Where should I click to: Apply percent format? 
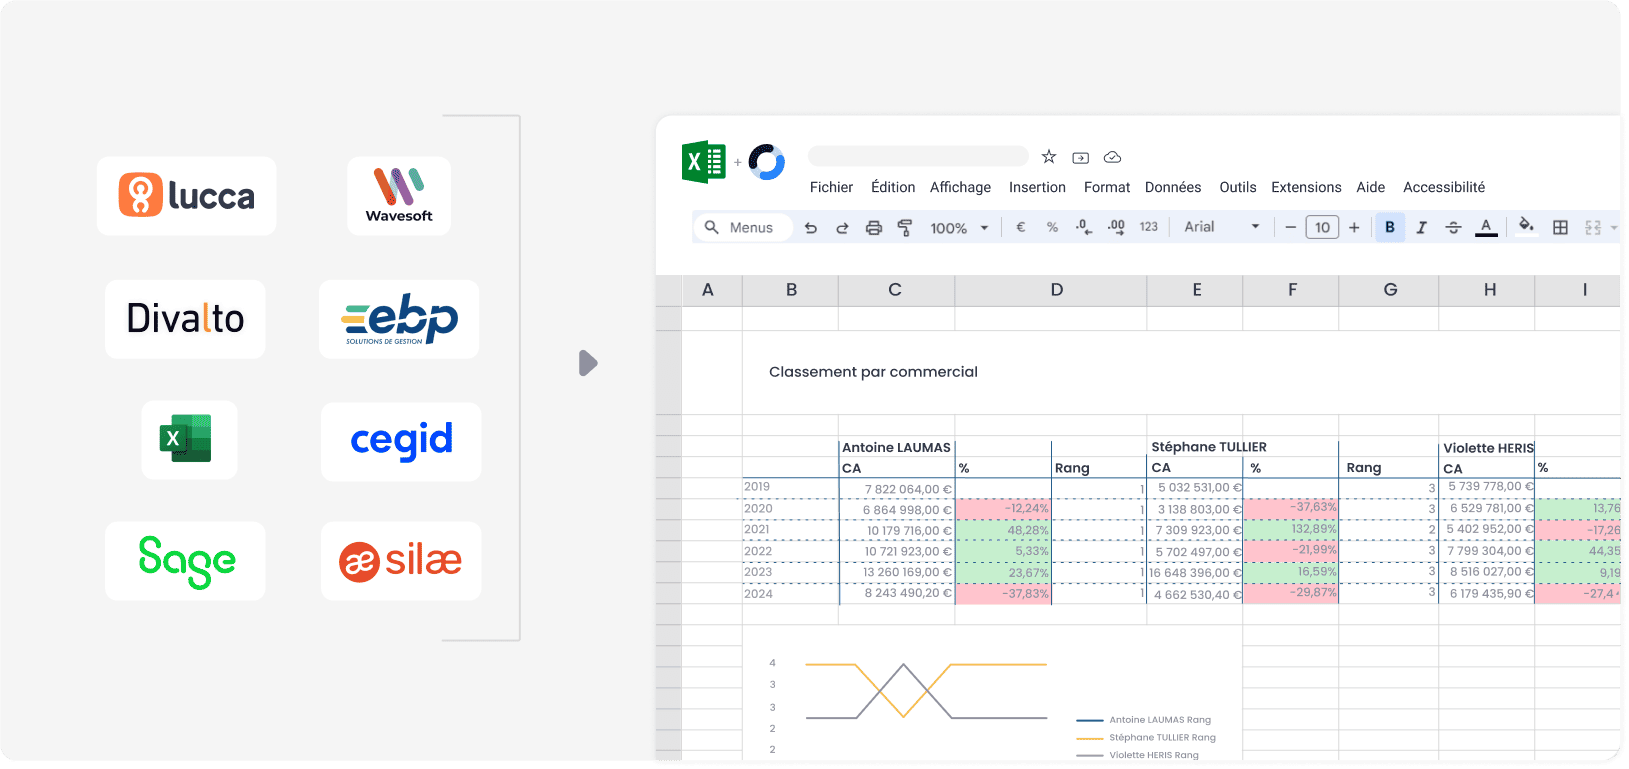[x=1052, y=227]
